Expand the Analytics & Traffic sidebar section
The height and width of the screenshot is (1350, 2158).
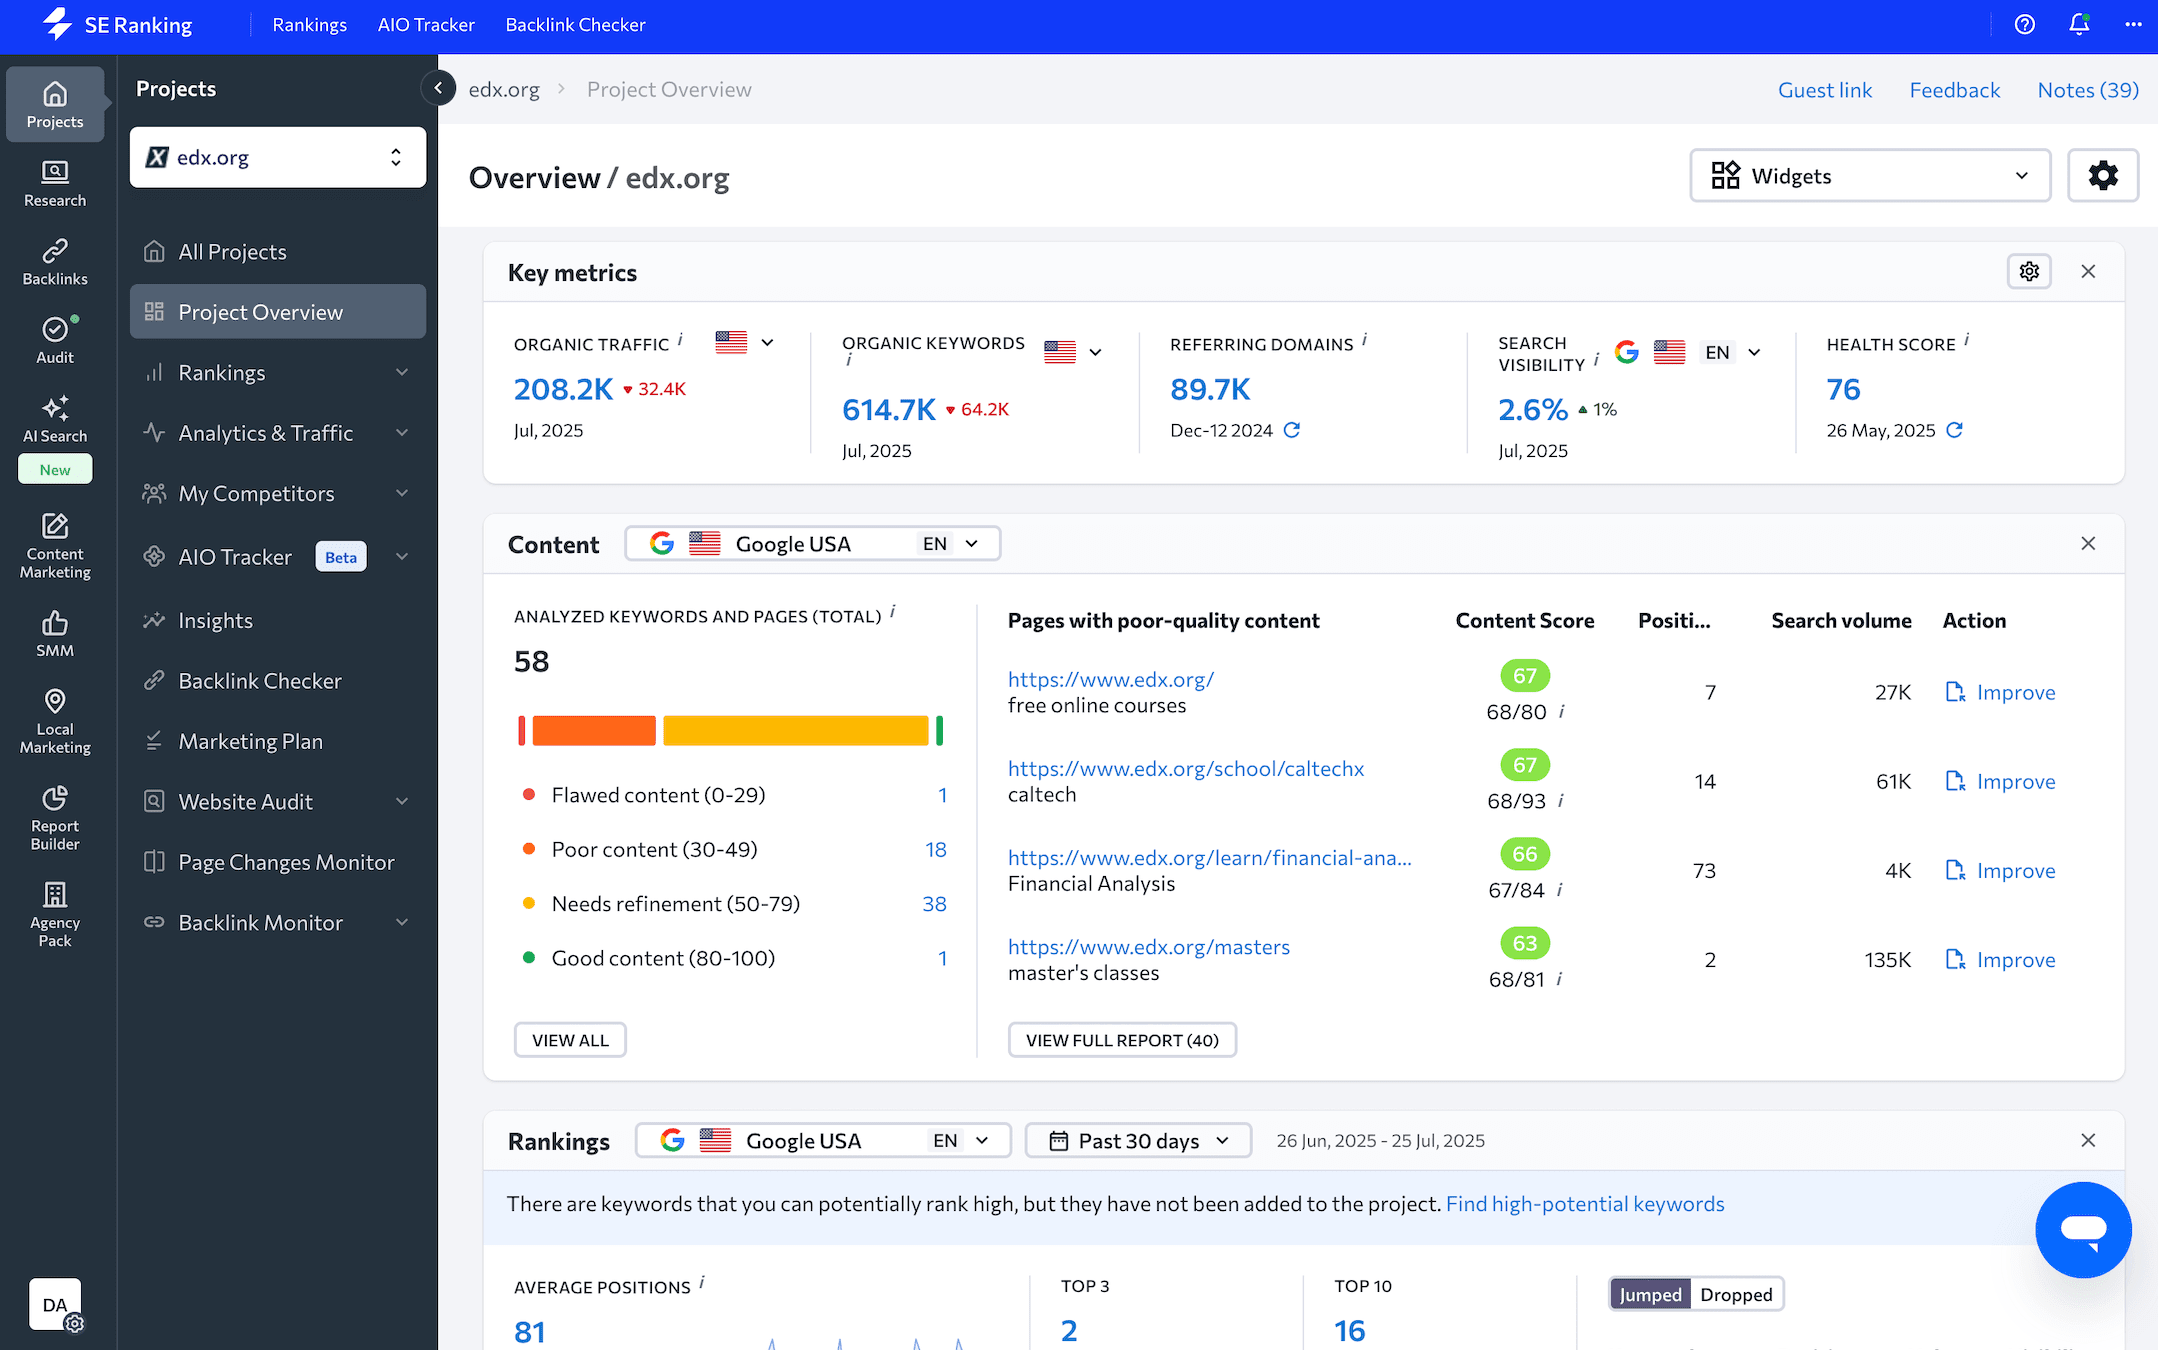pyautogui.click(x=265, y=432)
